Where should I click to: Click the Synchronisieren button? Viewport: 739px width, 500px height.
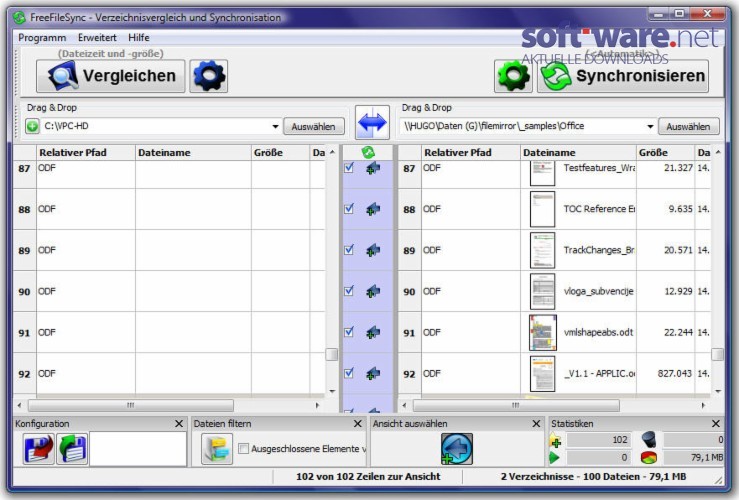coord(623,76)
